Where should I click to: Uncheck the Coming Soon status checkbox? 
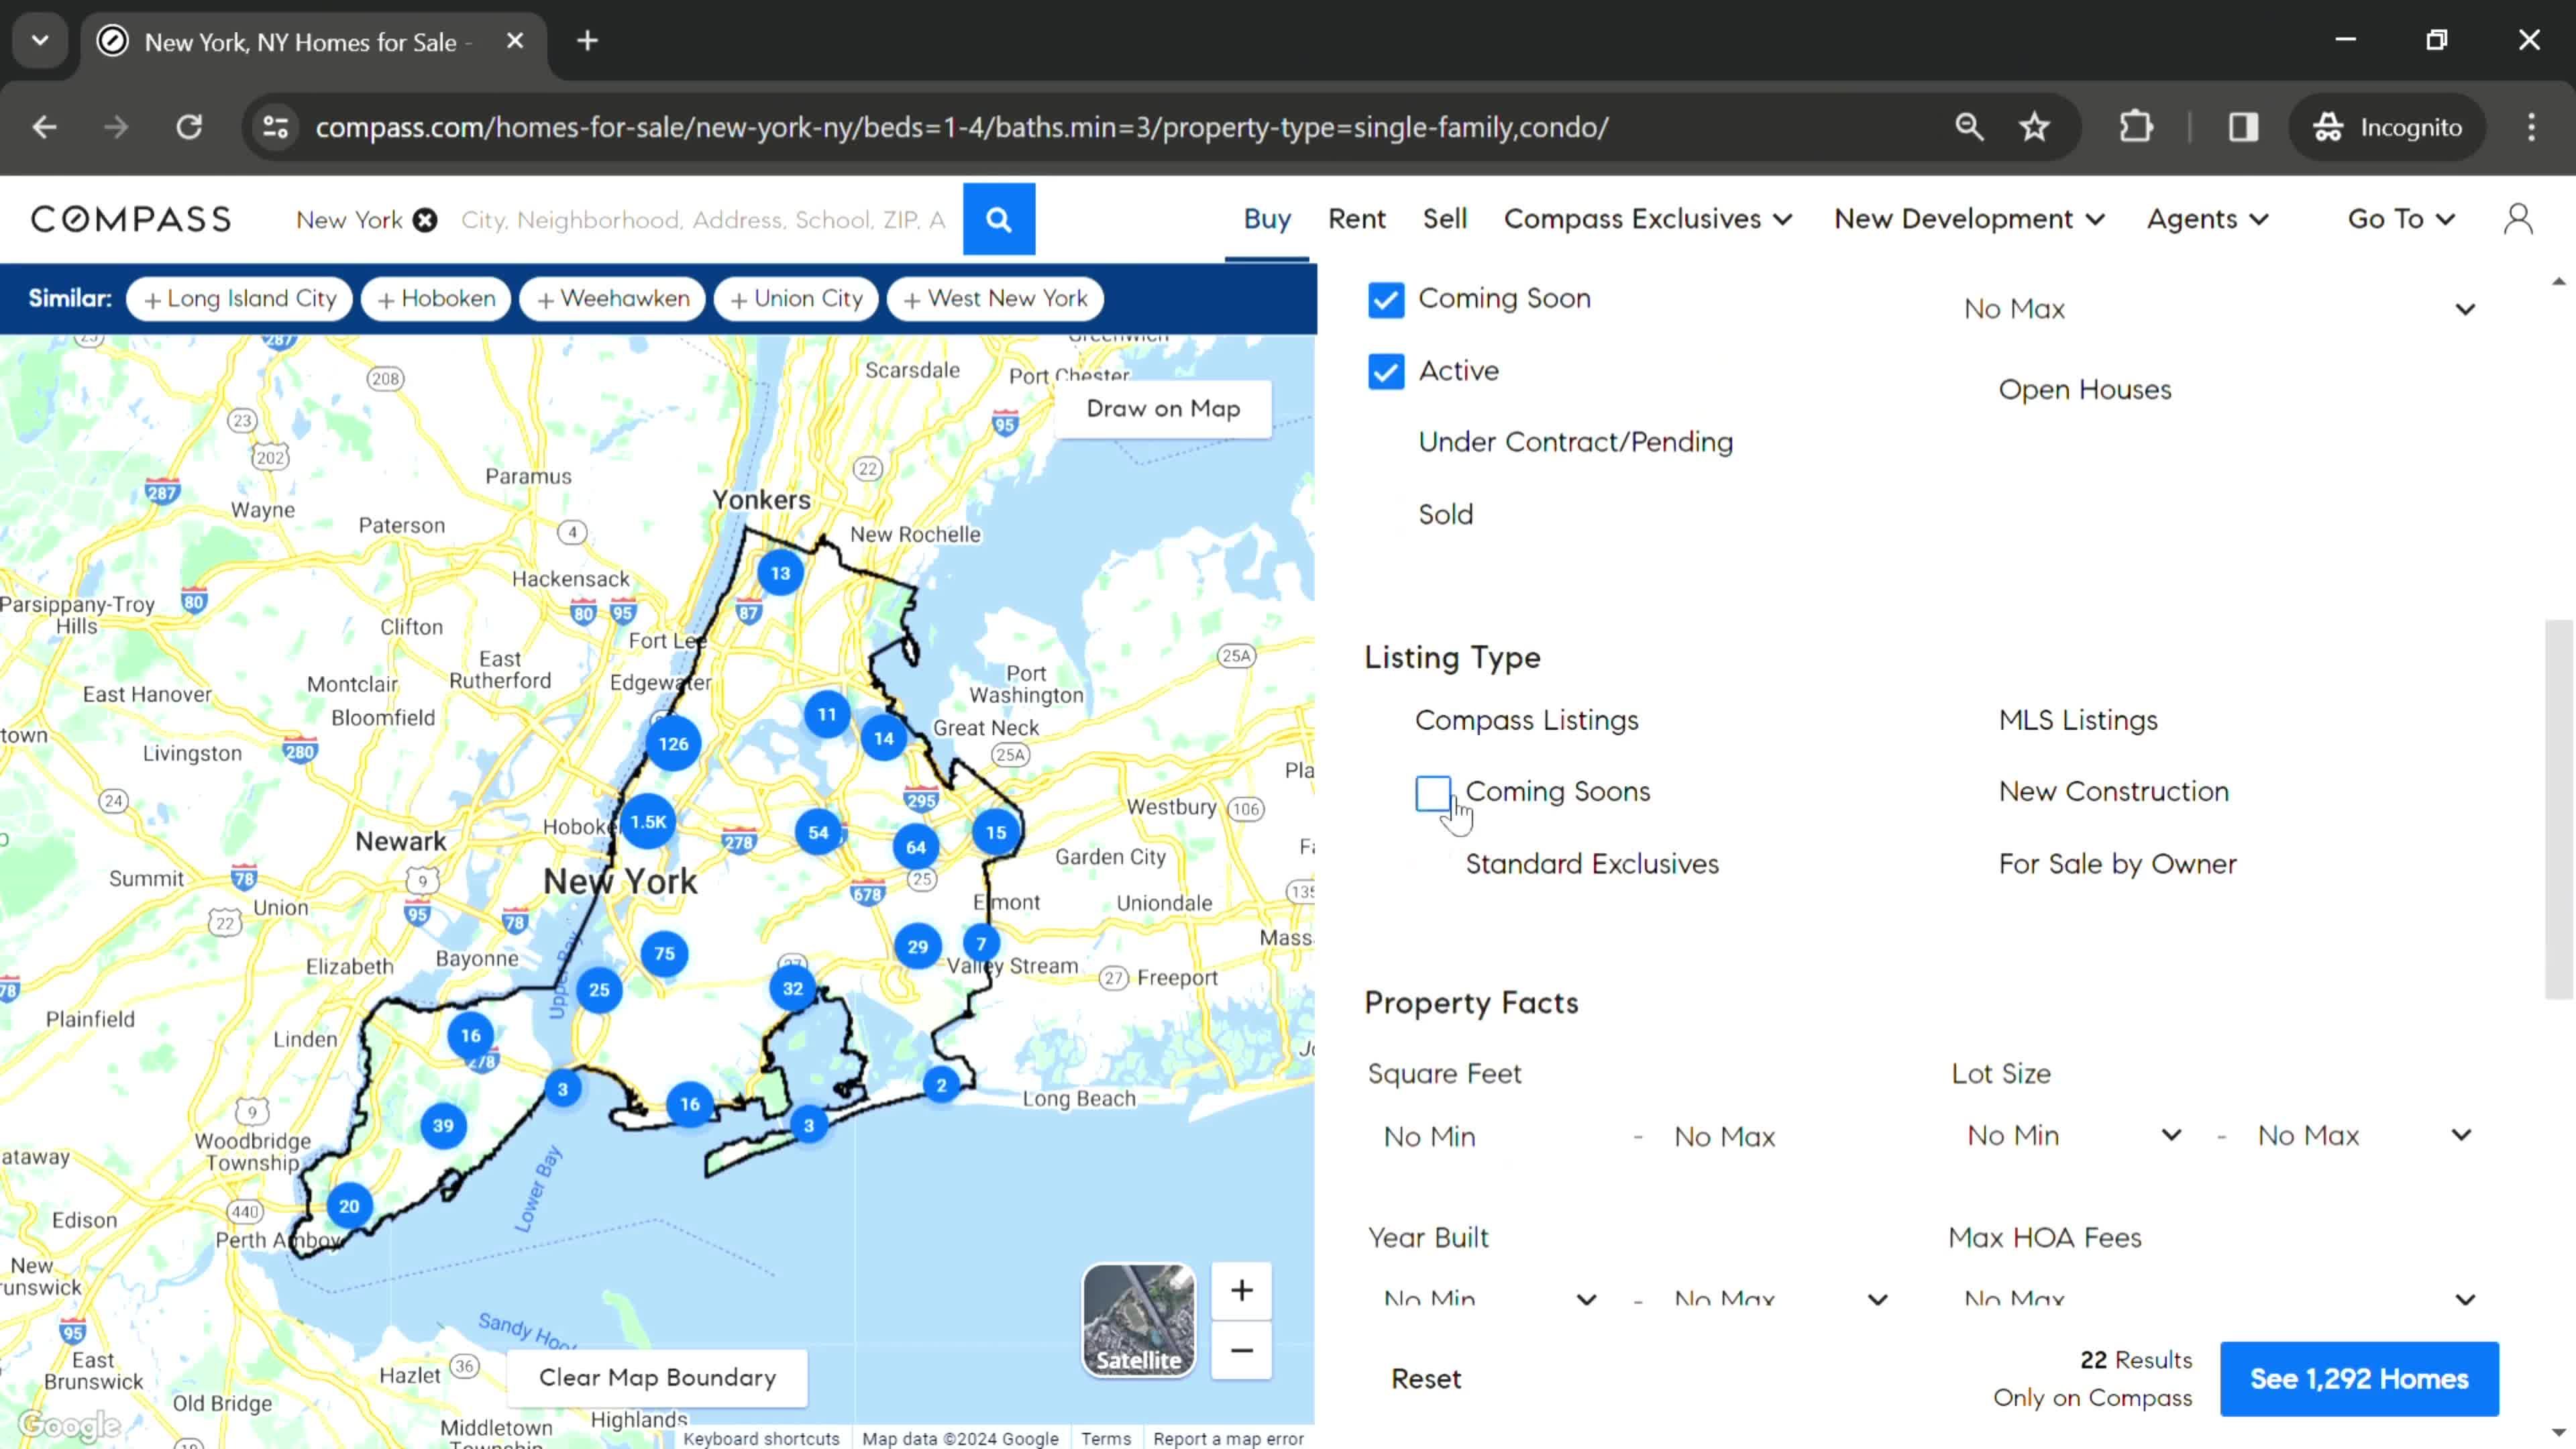click(x=1385, y=300)
